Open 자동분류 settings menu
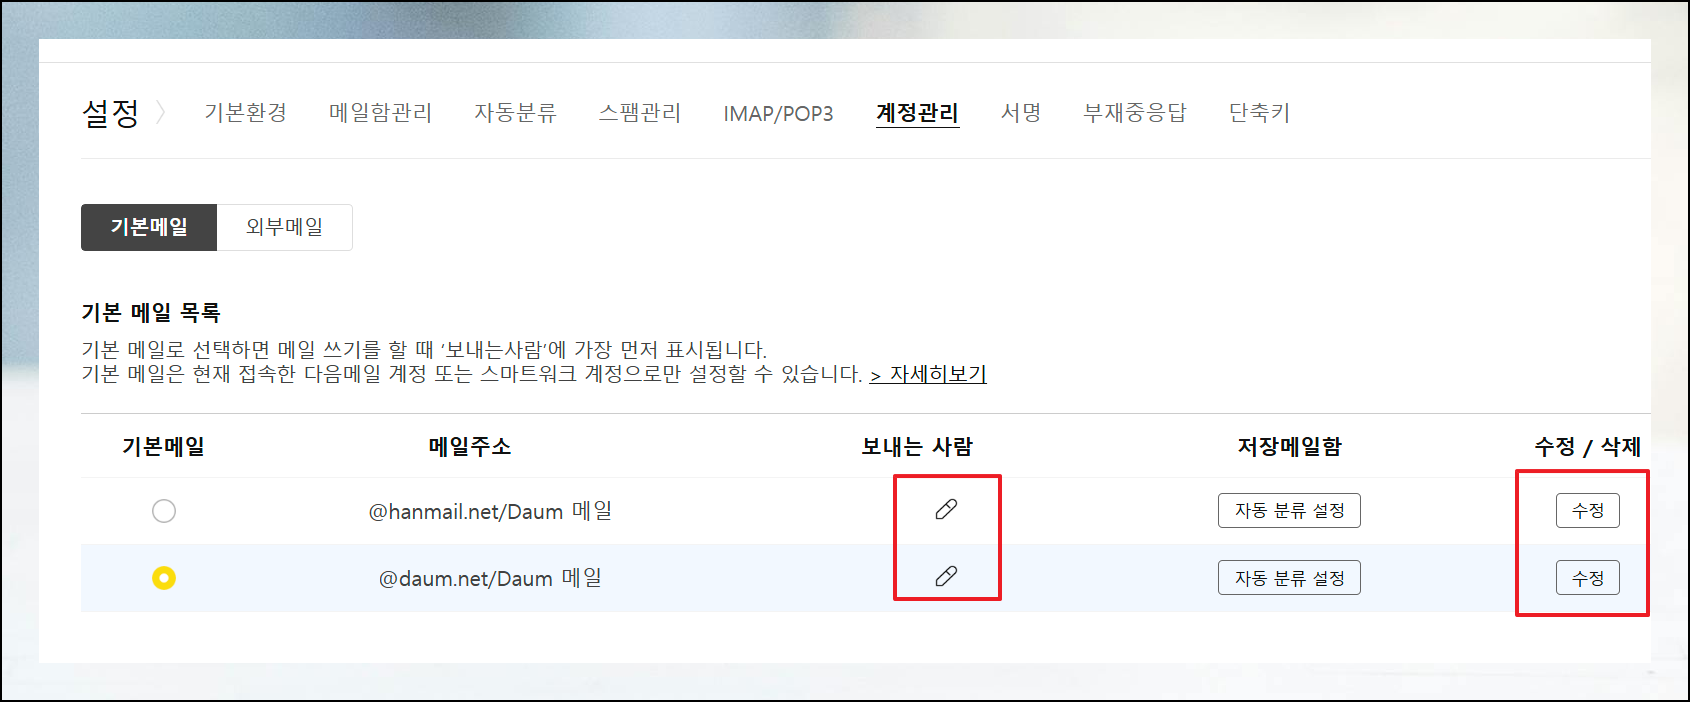The image size is (1690, 702). point(515,113)
